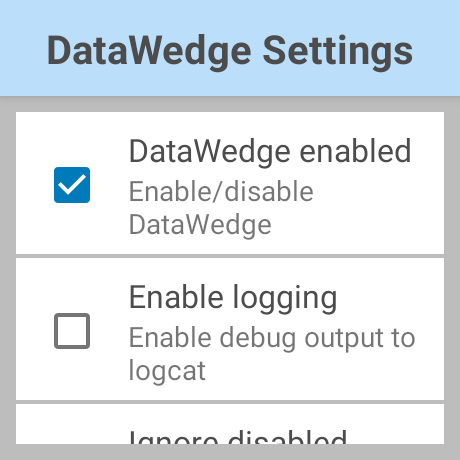Click the 'Settings' word in the header
460x460 pixels.
point(338,51)
